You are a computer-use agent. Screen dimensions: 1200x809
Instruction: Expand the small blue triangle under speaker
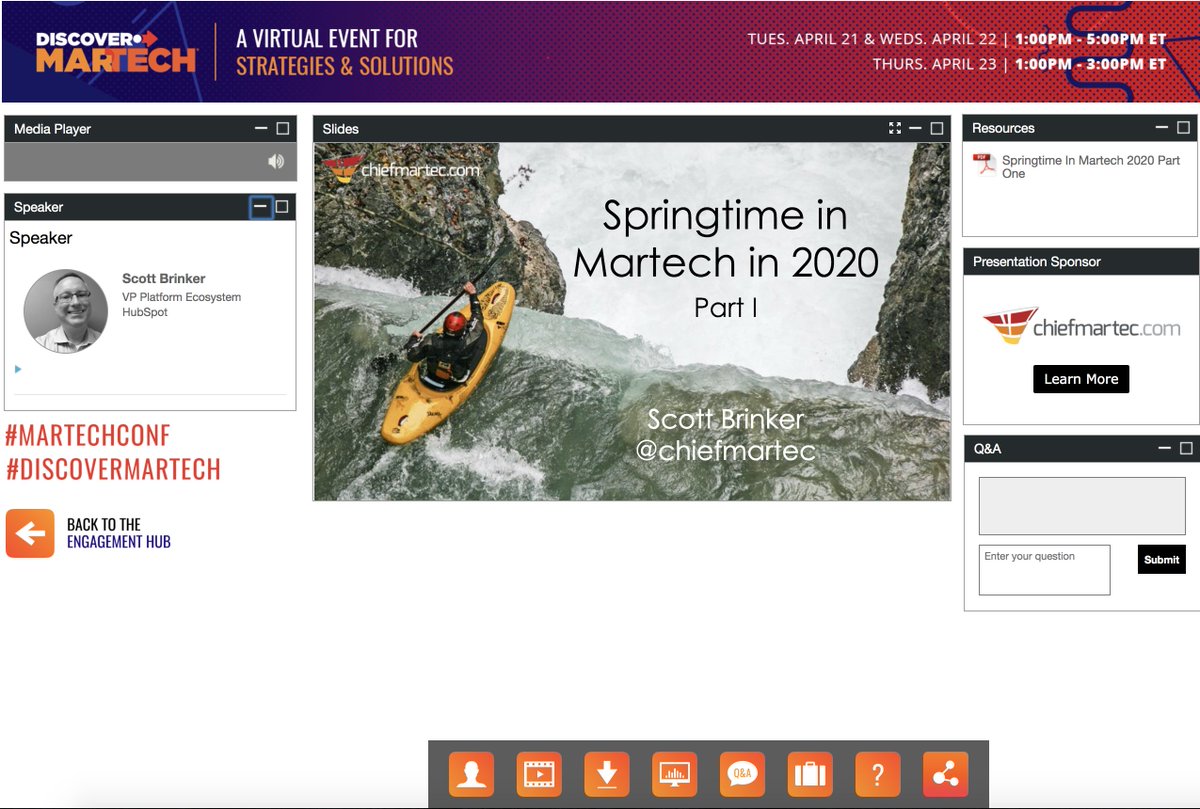(18, 369)
